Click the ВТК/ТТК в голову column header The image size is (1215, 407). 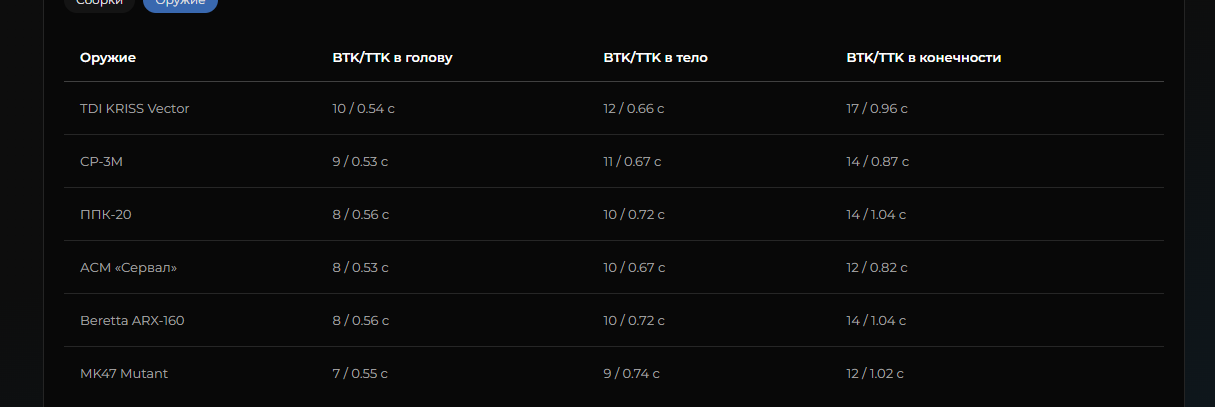click(x=392, y=58)
